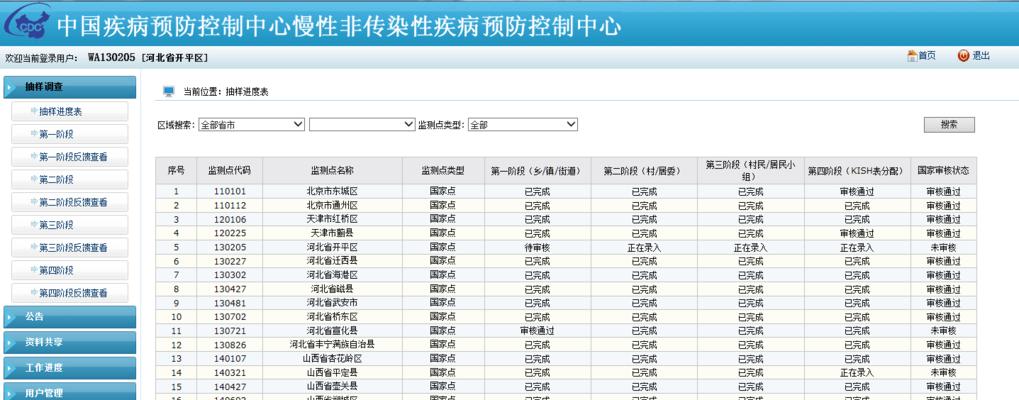This screenshot has height=400, width=1019.
Task: Open the 监测点类型 全部 dropdown
Action: (x=522, y=125)
